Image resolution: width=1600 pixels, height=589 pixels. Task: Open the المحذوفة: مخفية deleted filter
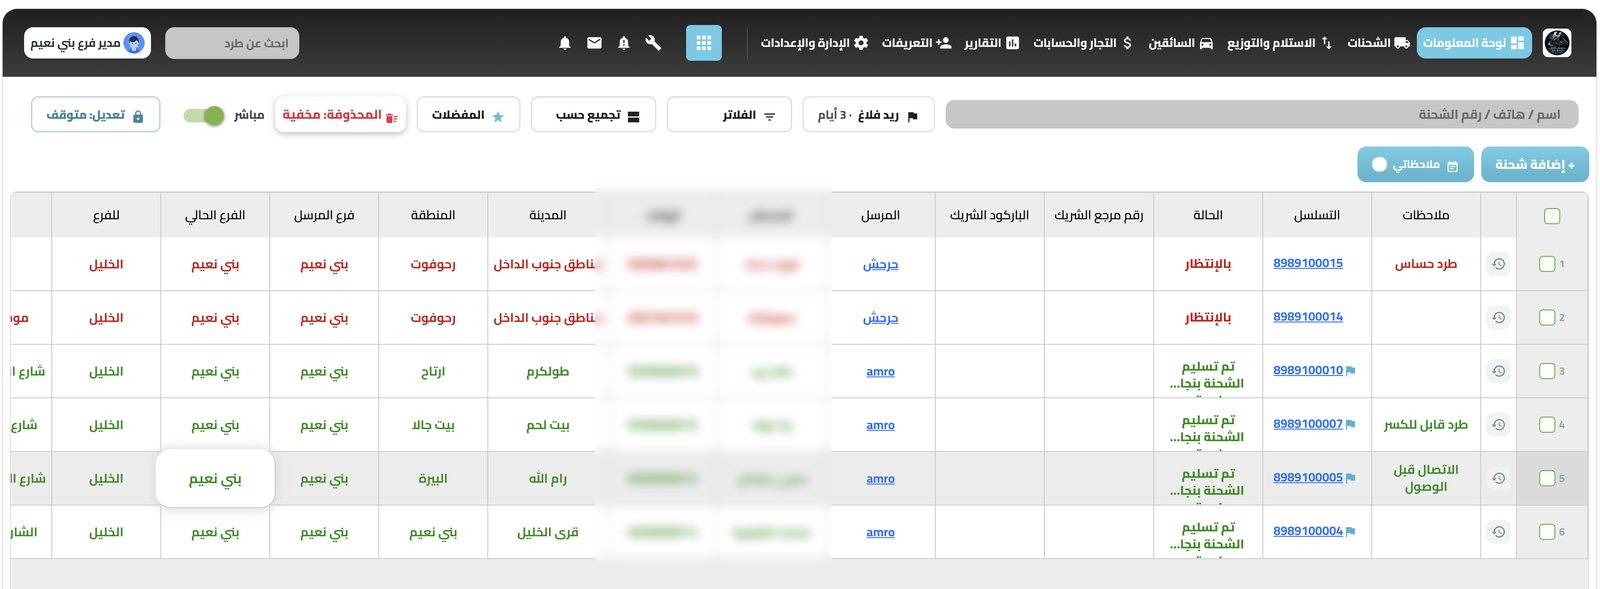point(340,115)
